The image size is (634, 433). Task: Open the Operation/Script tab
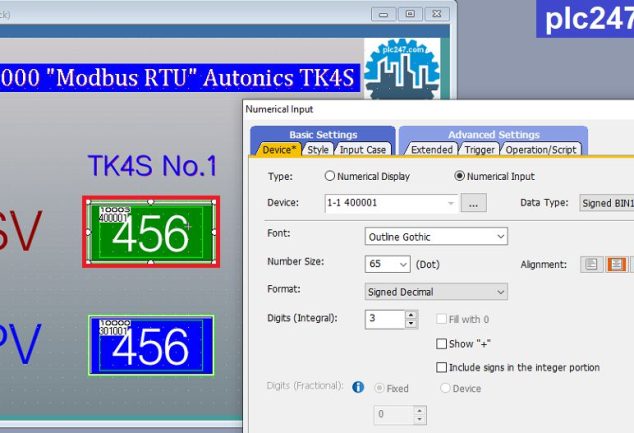pos(541,150)
